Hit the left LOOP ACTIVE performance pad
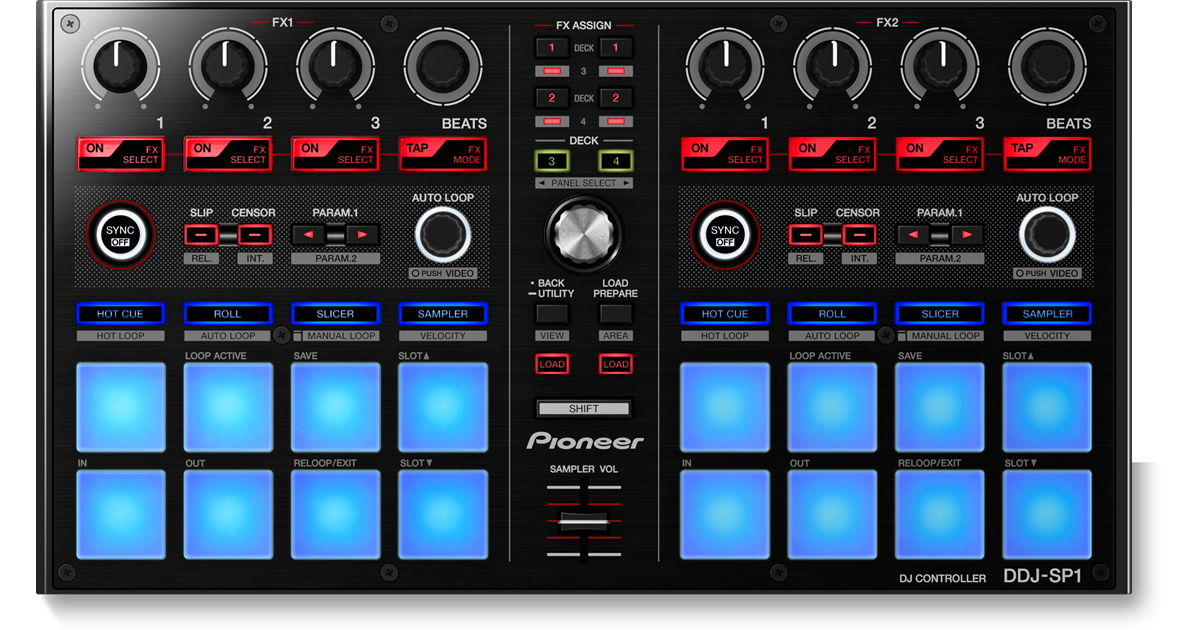Image resolution: width=1200 pixels, height=630 pixels. 228,407
